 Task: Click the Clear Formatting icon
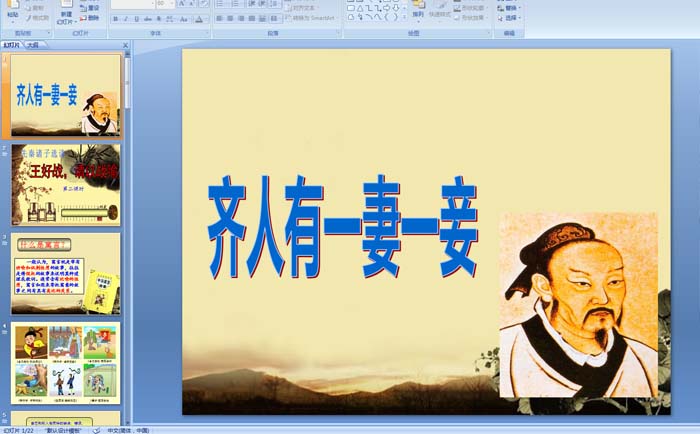tap(204, 4)
